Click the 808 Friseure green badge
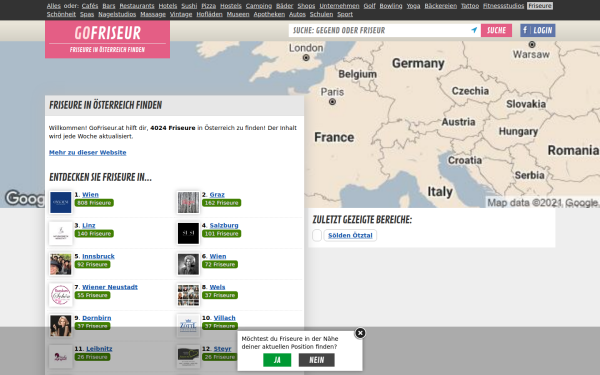Screen dimensions: 600x375 click(94, 203)
